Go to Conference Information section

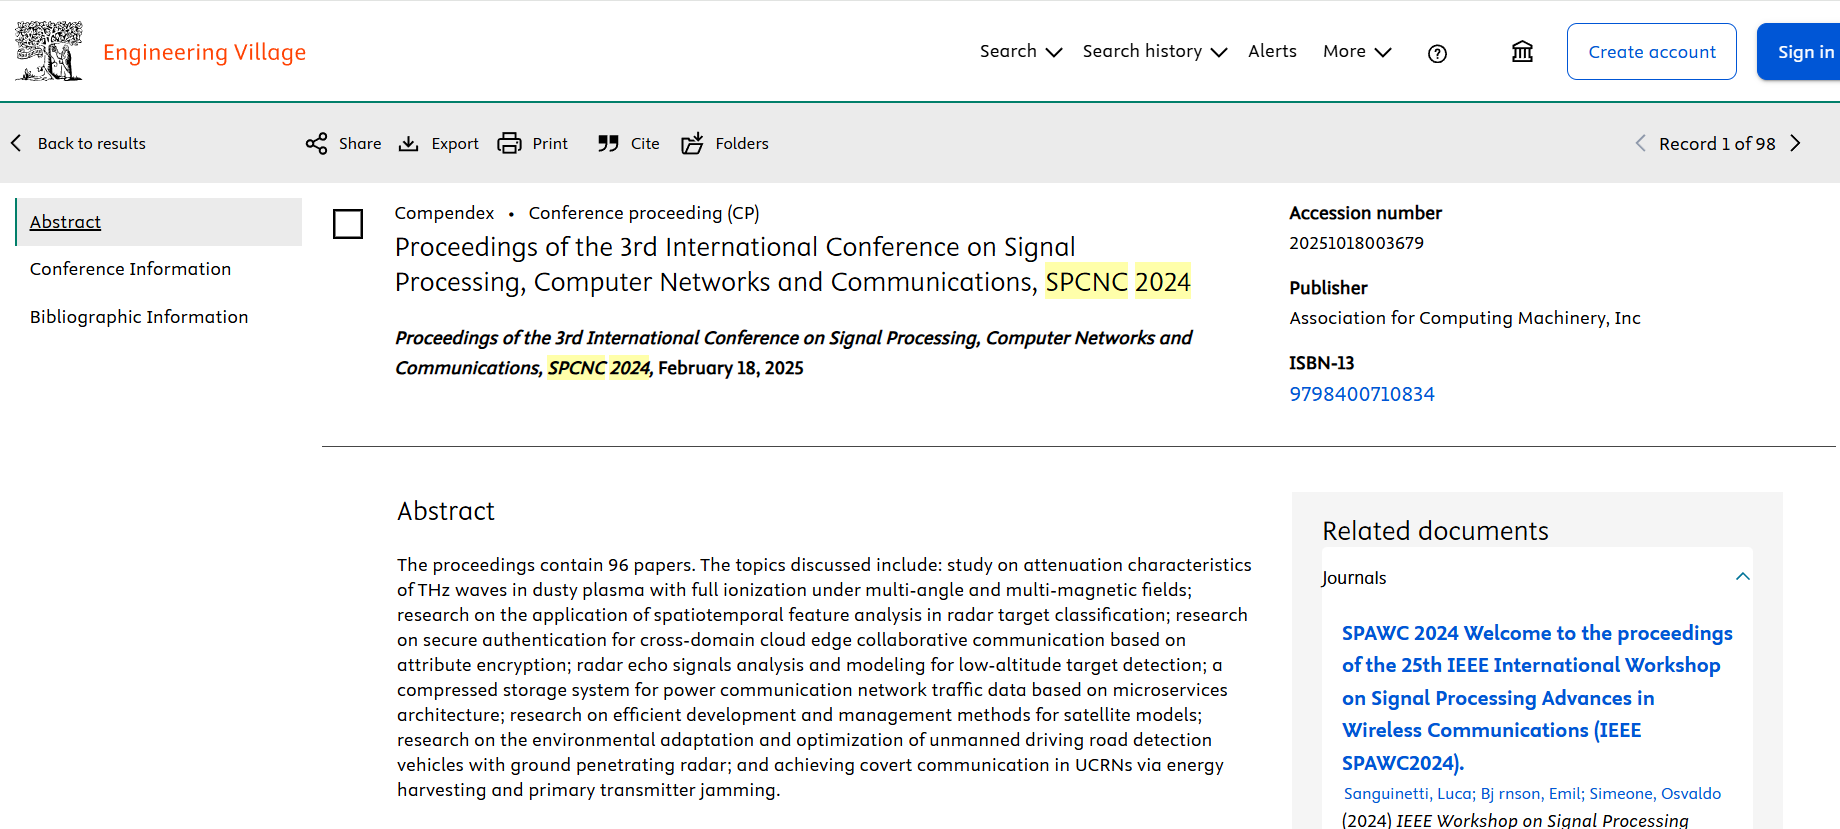130,269
